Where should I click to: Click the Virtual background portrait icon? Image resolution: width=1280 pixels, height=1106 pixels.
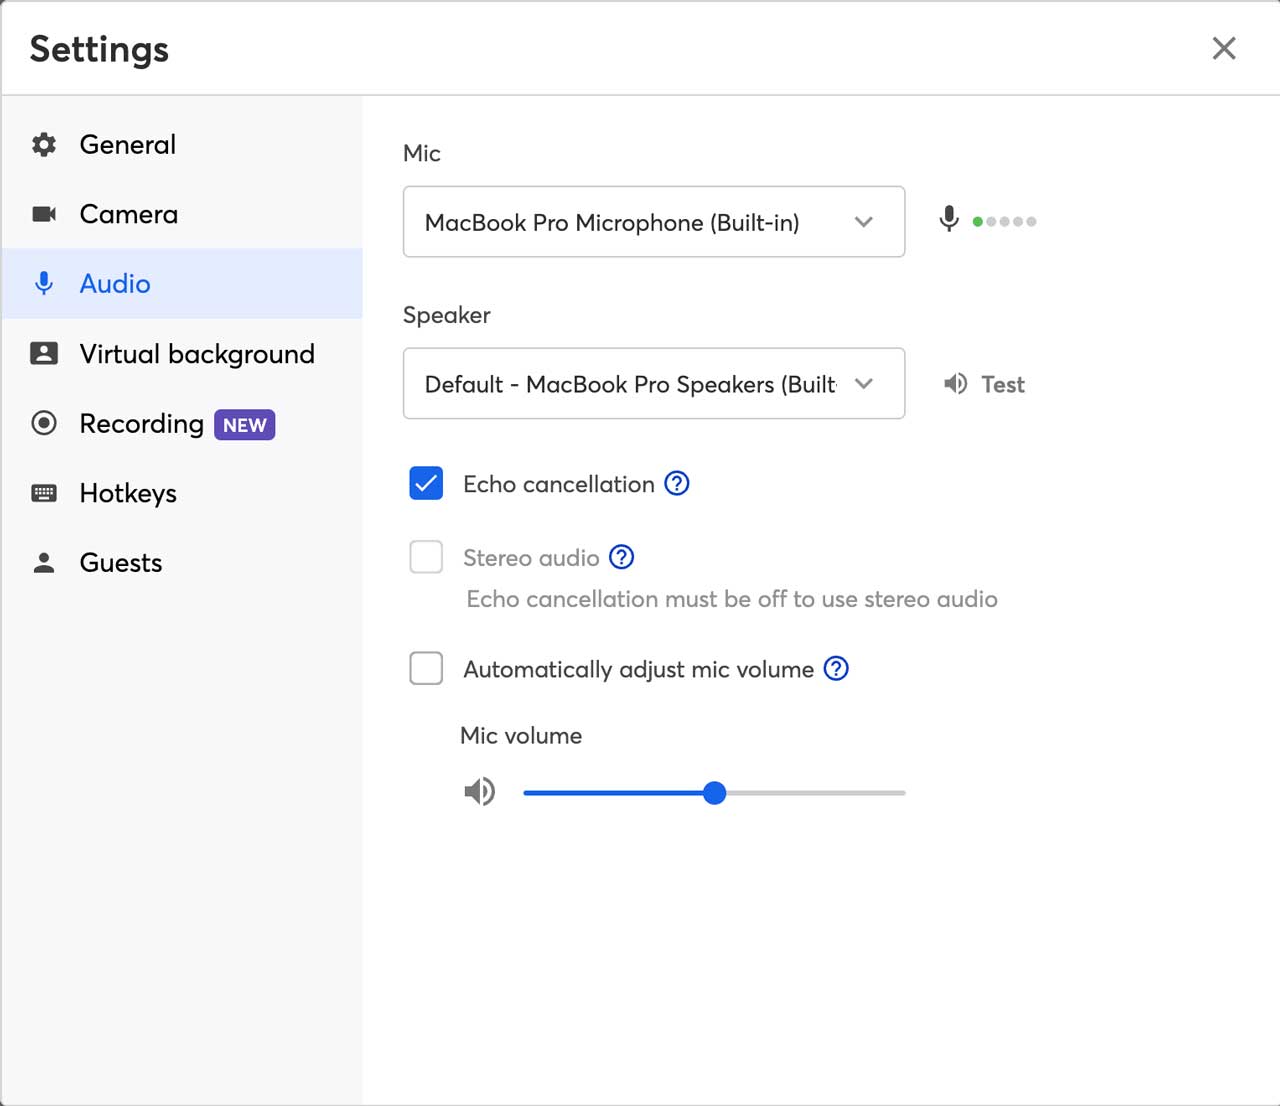[44, 353]
